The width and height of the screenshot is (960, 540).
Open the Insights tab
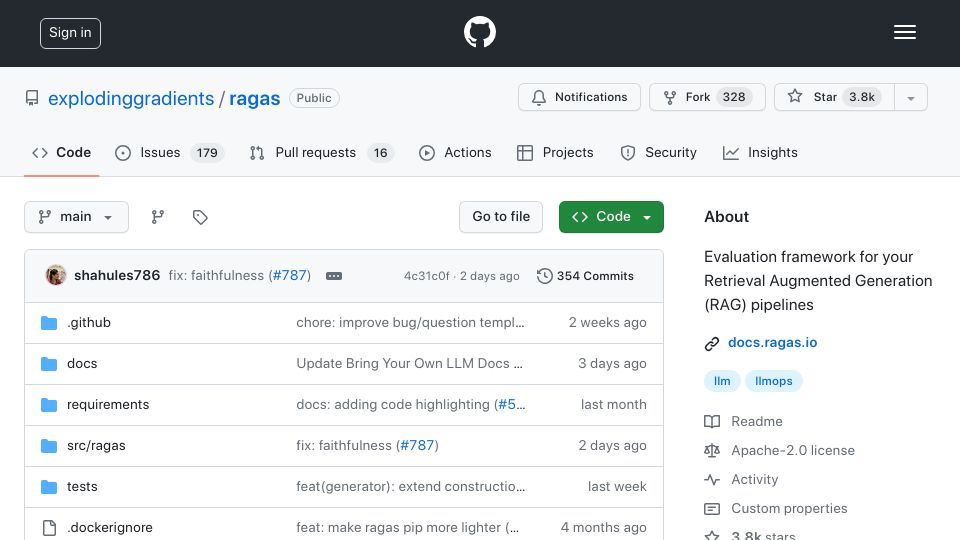tap(760, 152)
